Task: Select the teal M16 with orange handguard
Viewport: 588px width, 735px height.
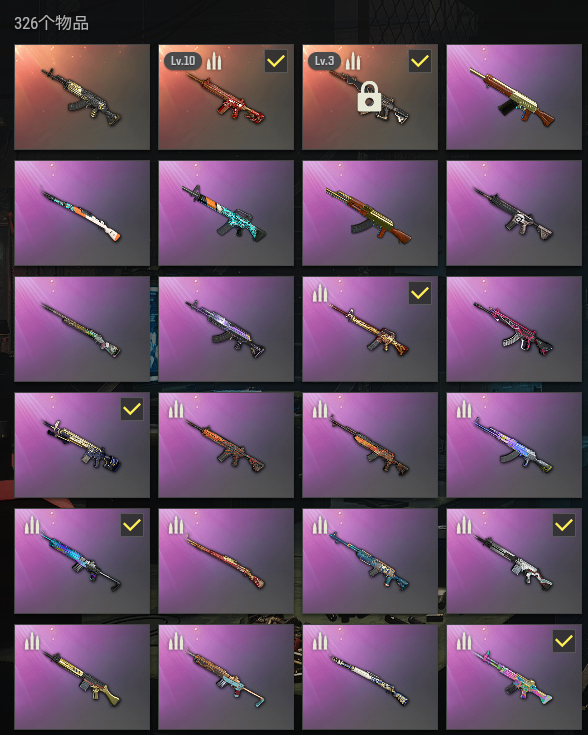Action: click(226, 213)
